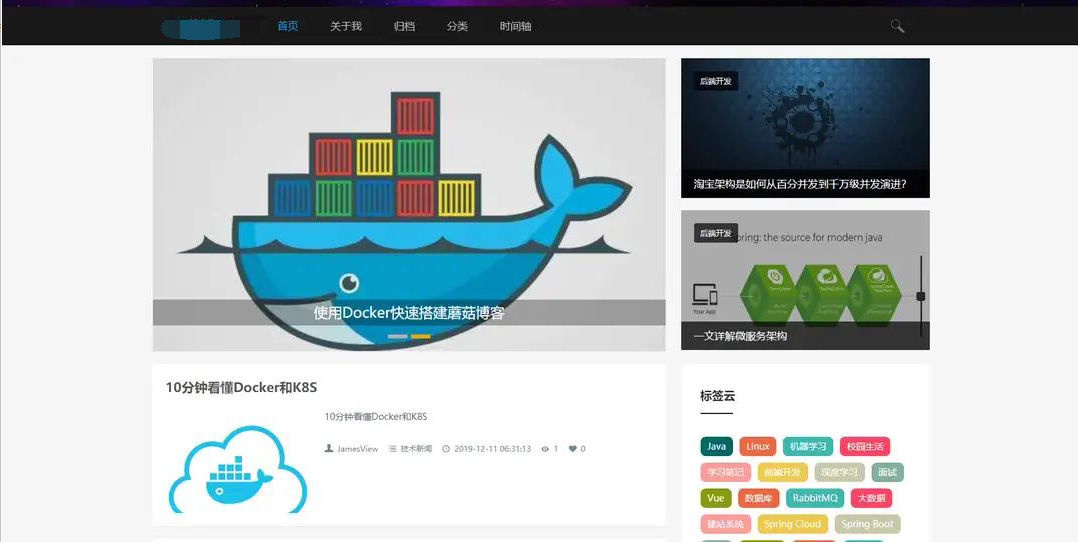Open the 一文详解微服务架构 featured card image
Image resolution: width=1078 pixels, height=542 pixels.
[805, 280]
